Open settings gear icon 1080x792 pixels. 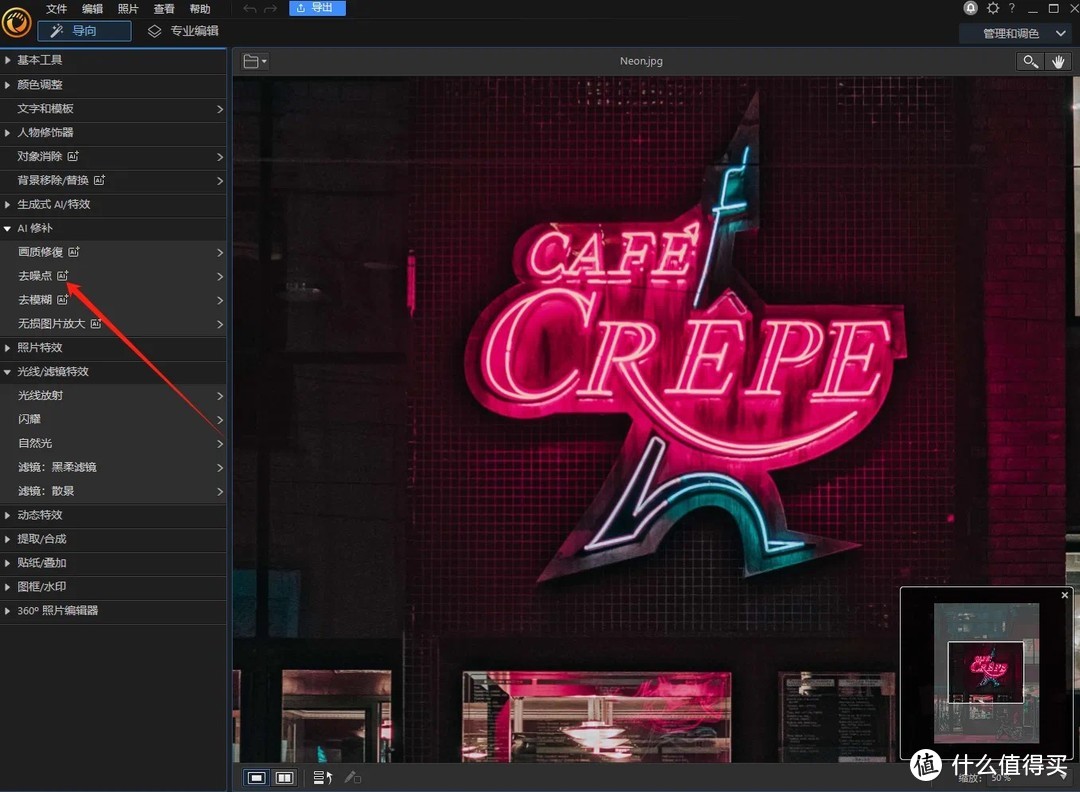tap(993, 8)
